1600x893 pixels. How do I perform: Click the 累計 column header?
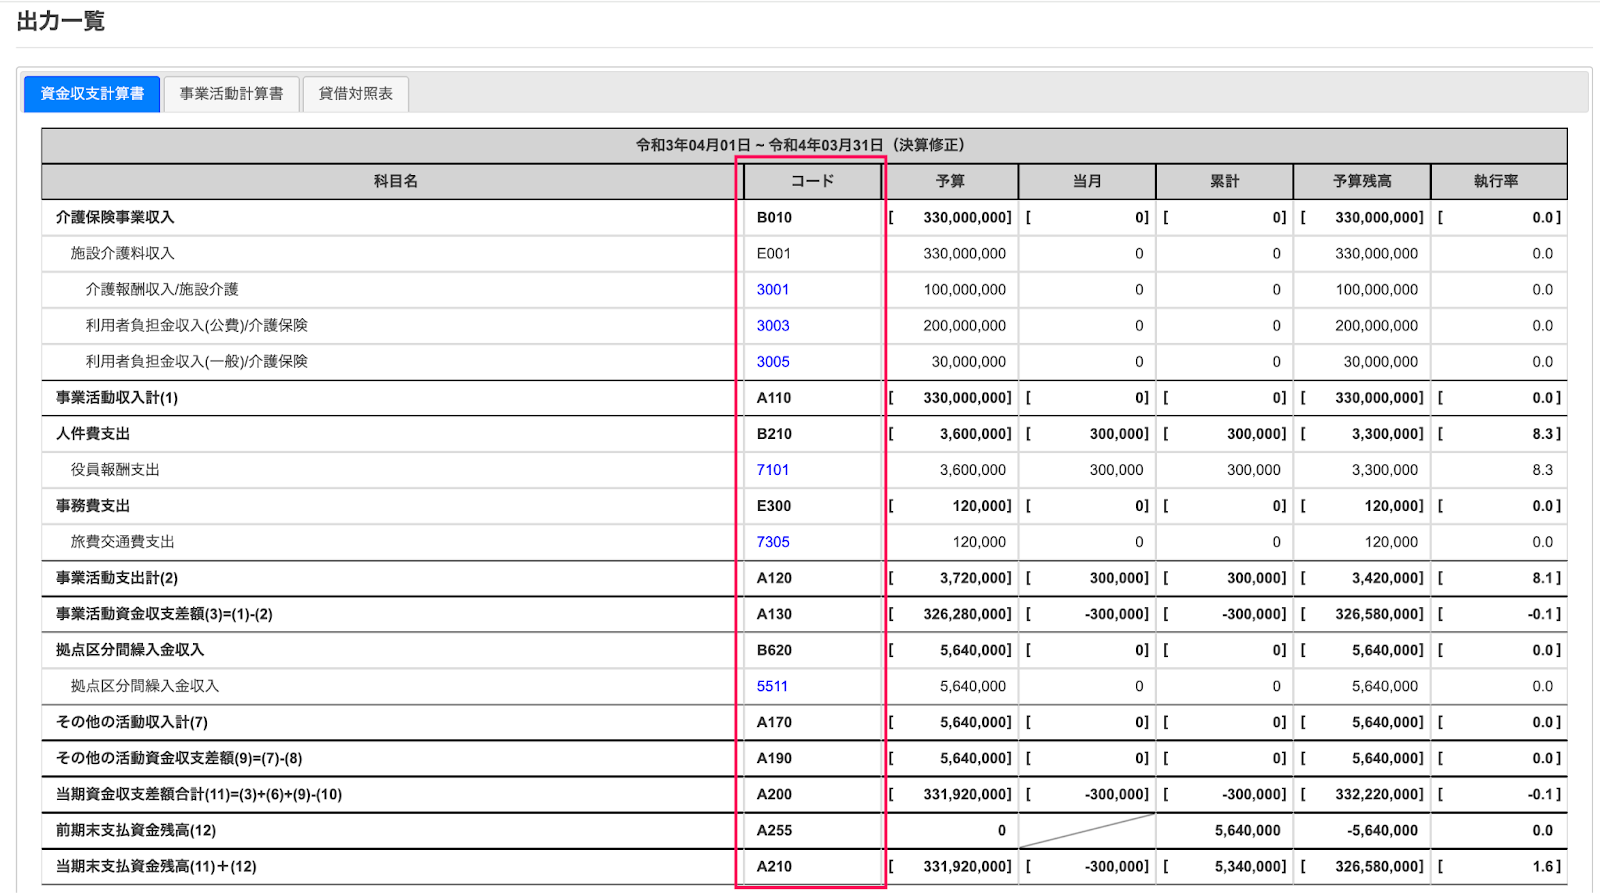(x=1224, y=181)
